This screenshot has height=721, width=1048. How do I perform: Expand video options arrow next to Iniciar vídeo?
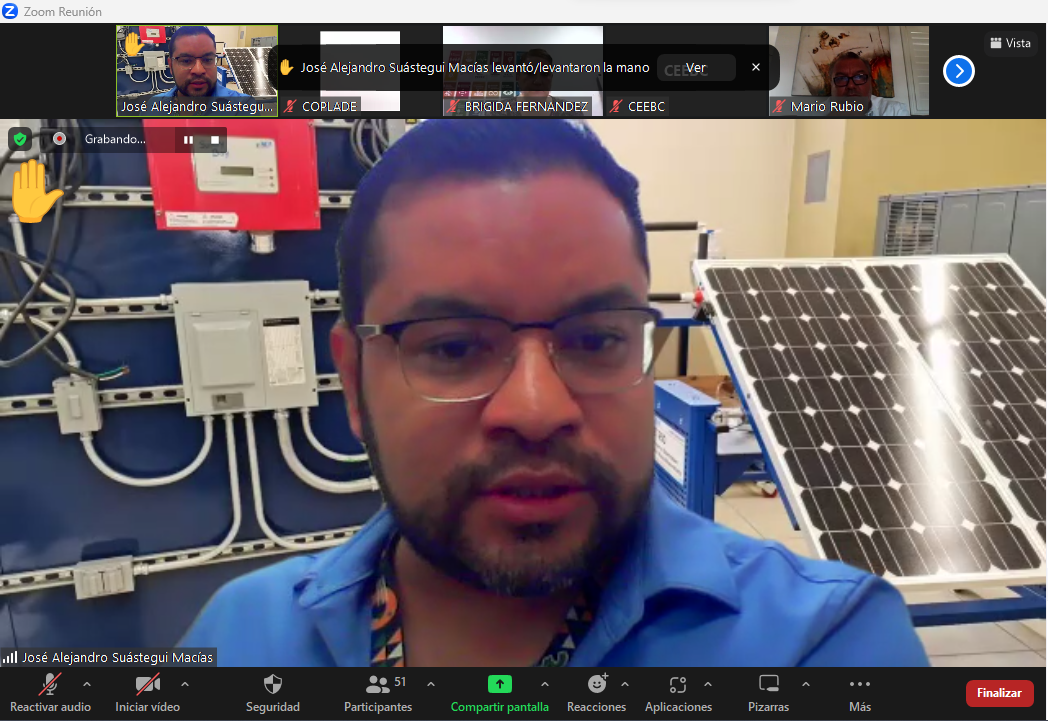pyautogui.click(x=185, y=684)
